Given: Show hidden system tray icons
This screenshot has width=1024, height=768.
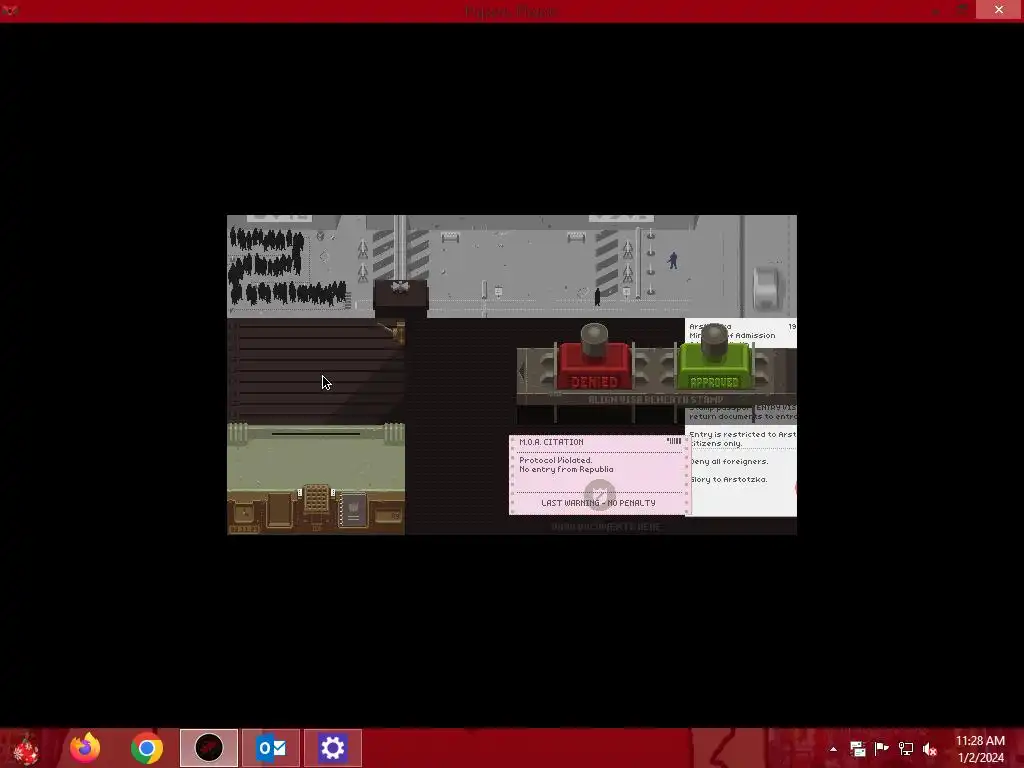Looking at the screenshot, I should pos(833,749).
